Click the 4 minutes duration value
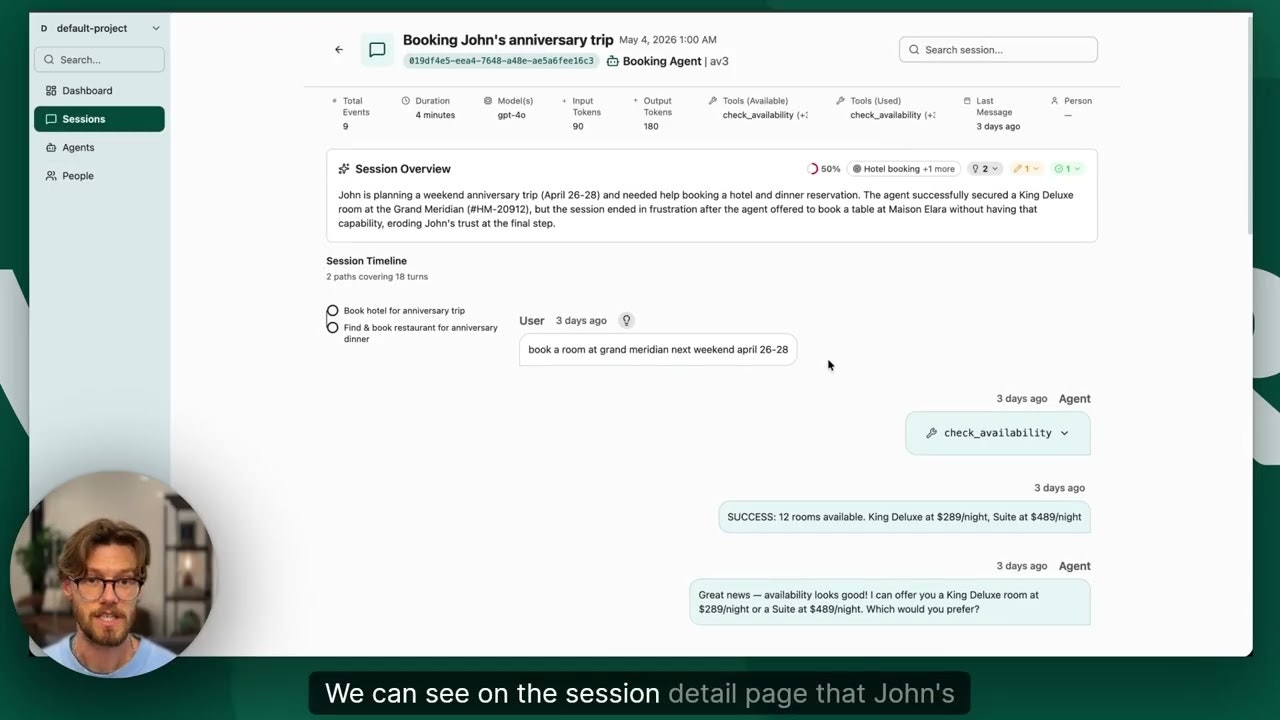 [x=435, y=115]
